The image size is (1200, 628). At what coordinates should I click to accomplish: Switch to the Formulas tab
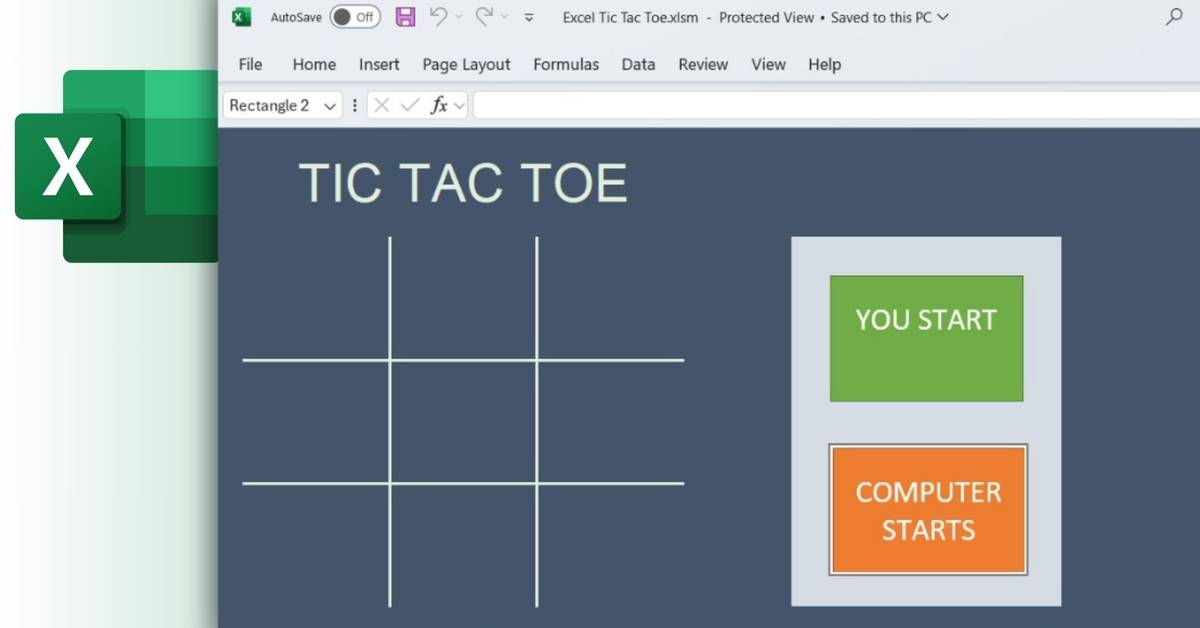pyautogui.click(x=566, y=64)
